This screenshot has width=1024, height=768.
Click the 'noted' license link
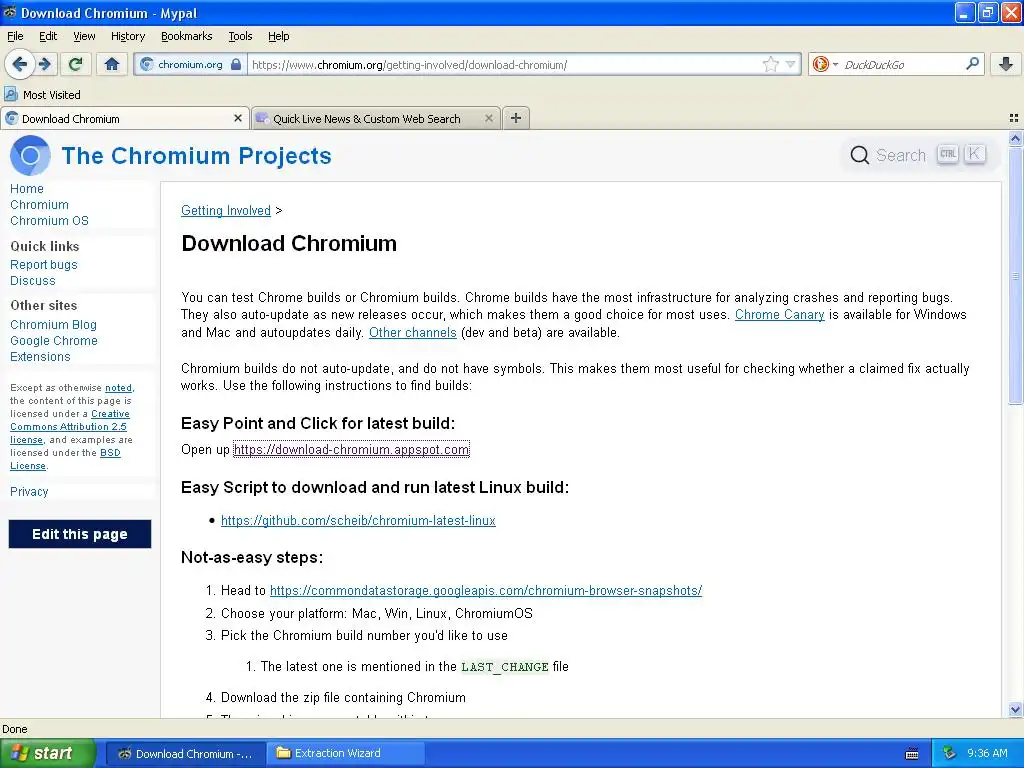point(118,388)
